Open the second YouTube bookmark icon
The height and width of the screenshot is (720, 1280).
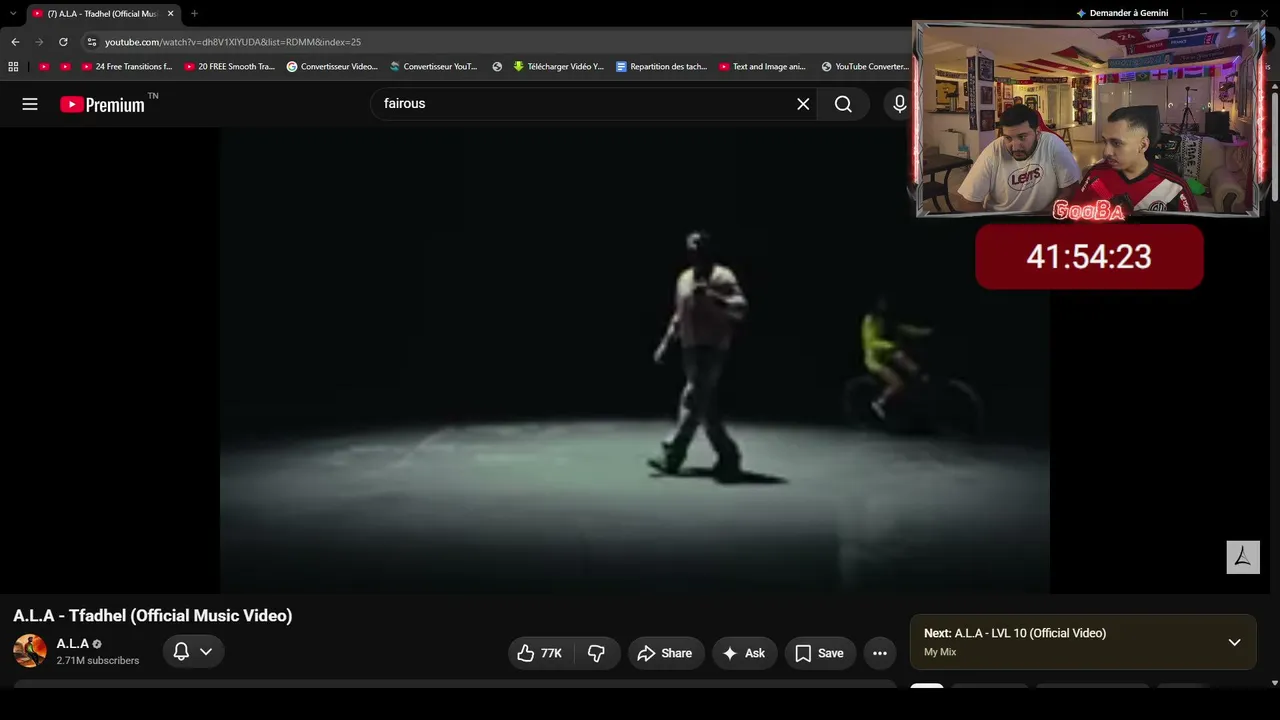pyautogui.click(x=65, y=67)
